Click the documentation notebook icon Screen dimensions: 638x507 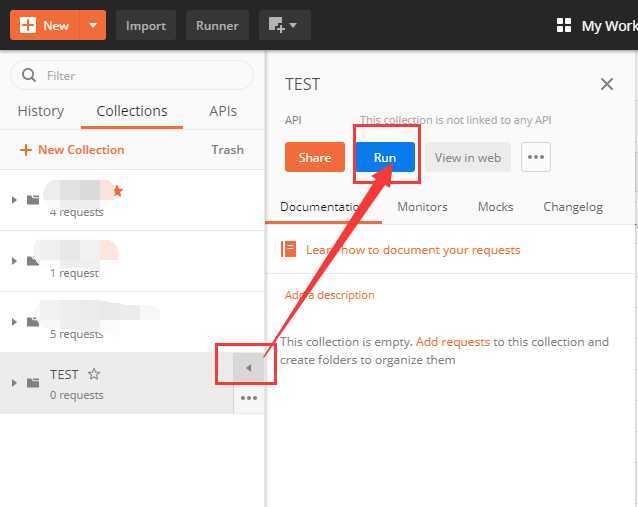(x=288, y=249)
